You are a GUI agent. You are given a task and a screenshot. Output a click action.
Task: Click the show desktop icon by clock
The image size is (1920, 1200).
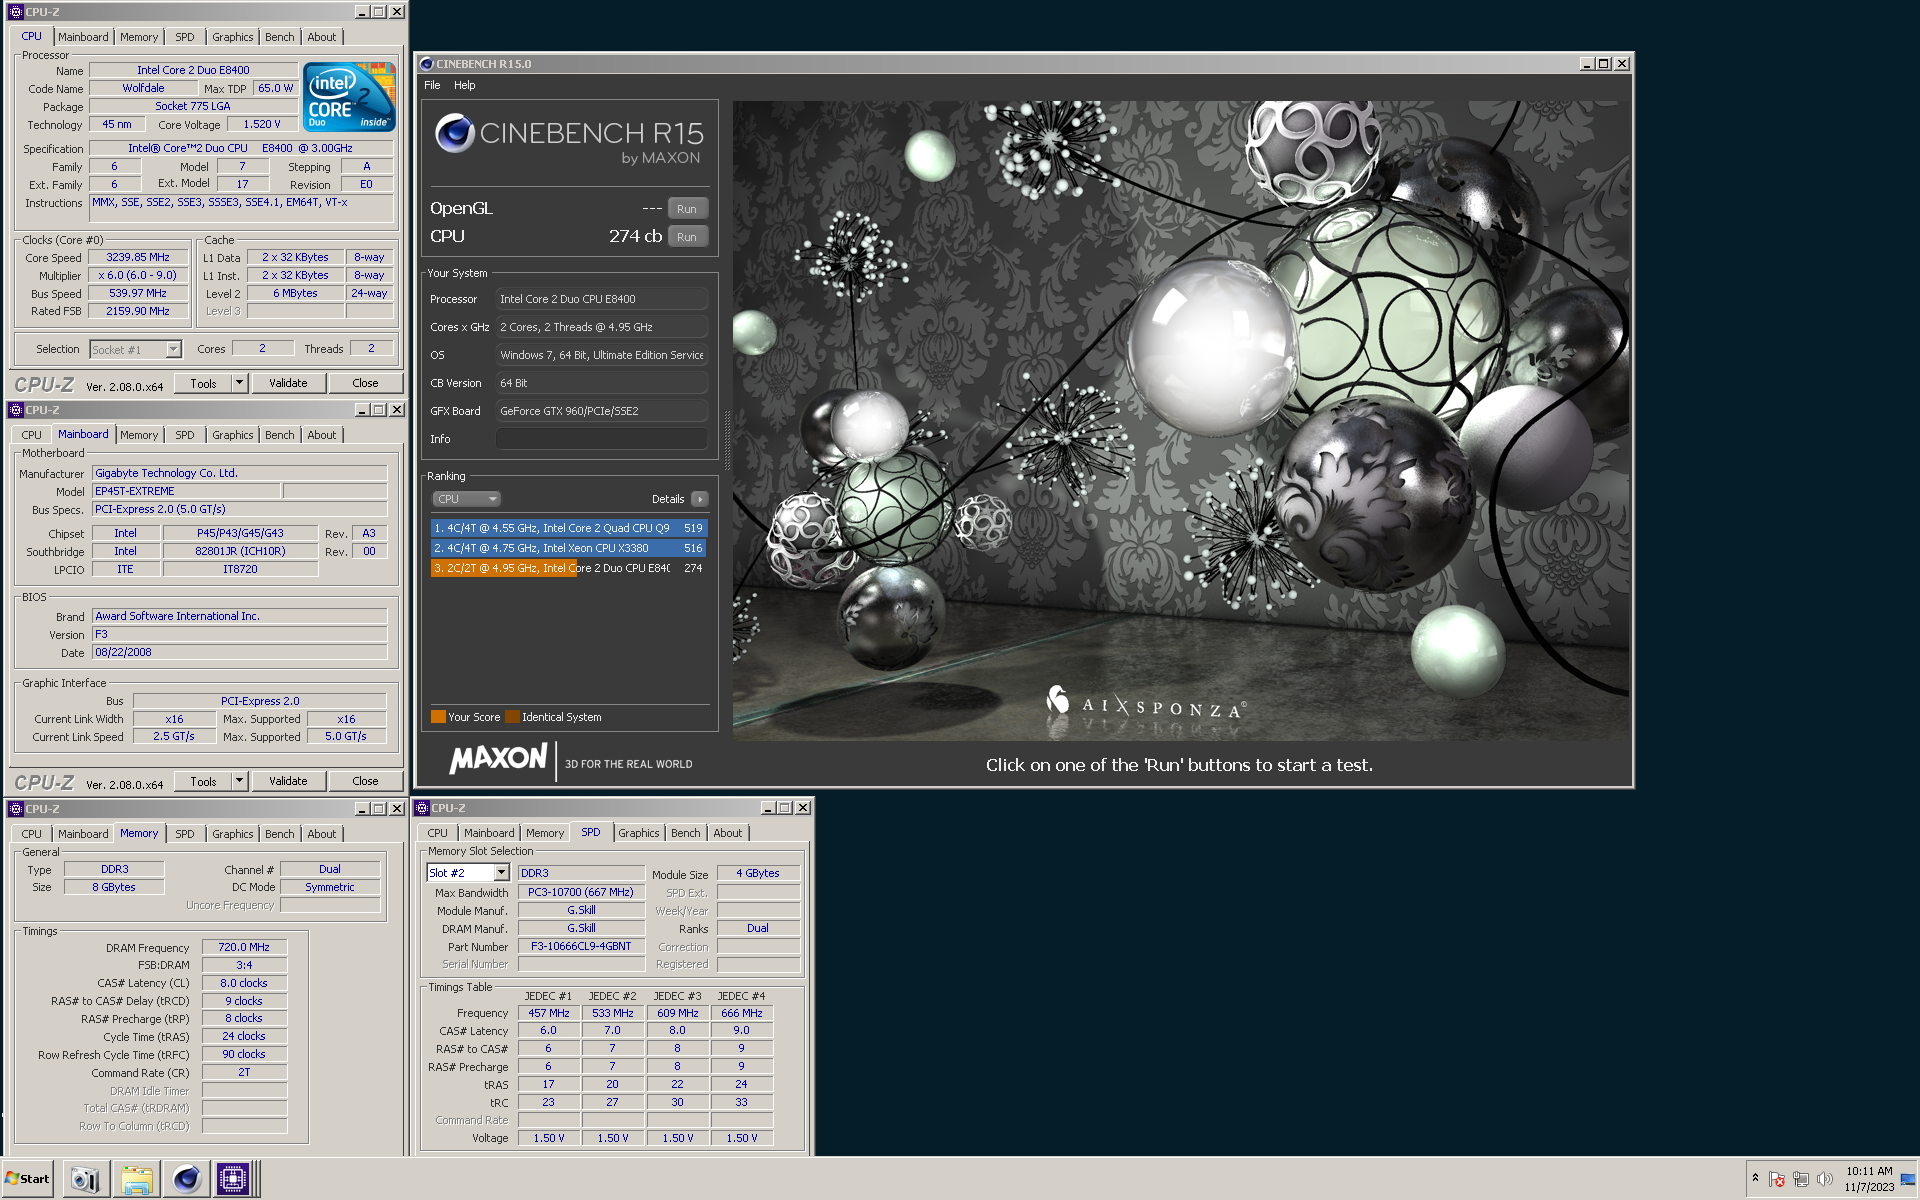click(x=1908, y=1180)
